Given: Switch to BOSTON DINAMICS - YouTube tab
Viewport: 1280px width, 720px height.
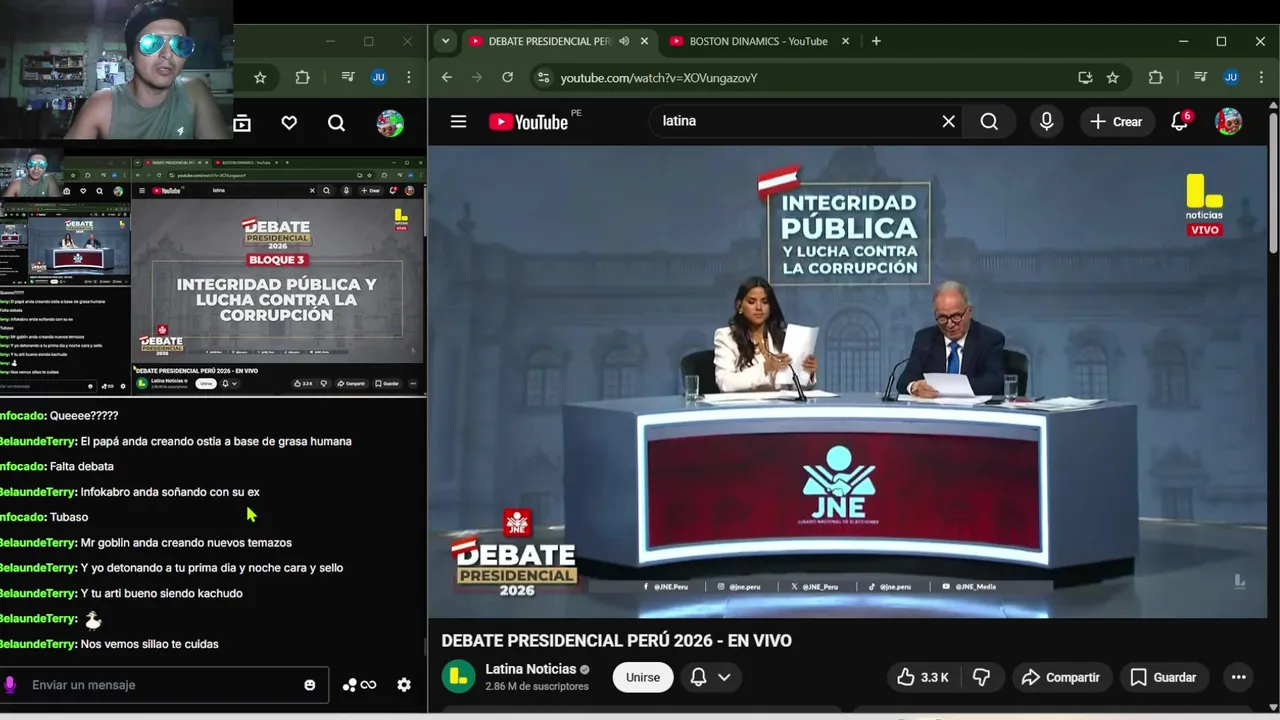Looking at the screenshot, I should [758, 41].
